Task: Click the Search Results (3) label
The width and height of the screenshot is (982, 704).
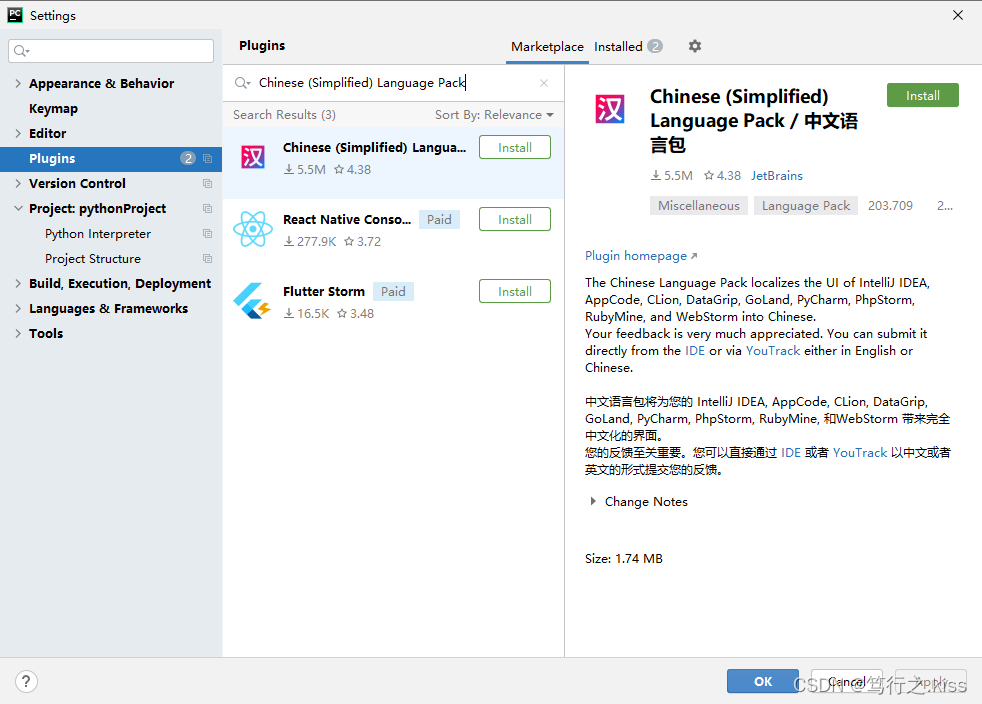Action: pos(284,115)
